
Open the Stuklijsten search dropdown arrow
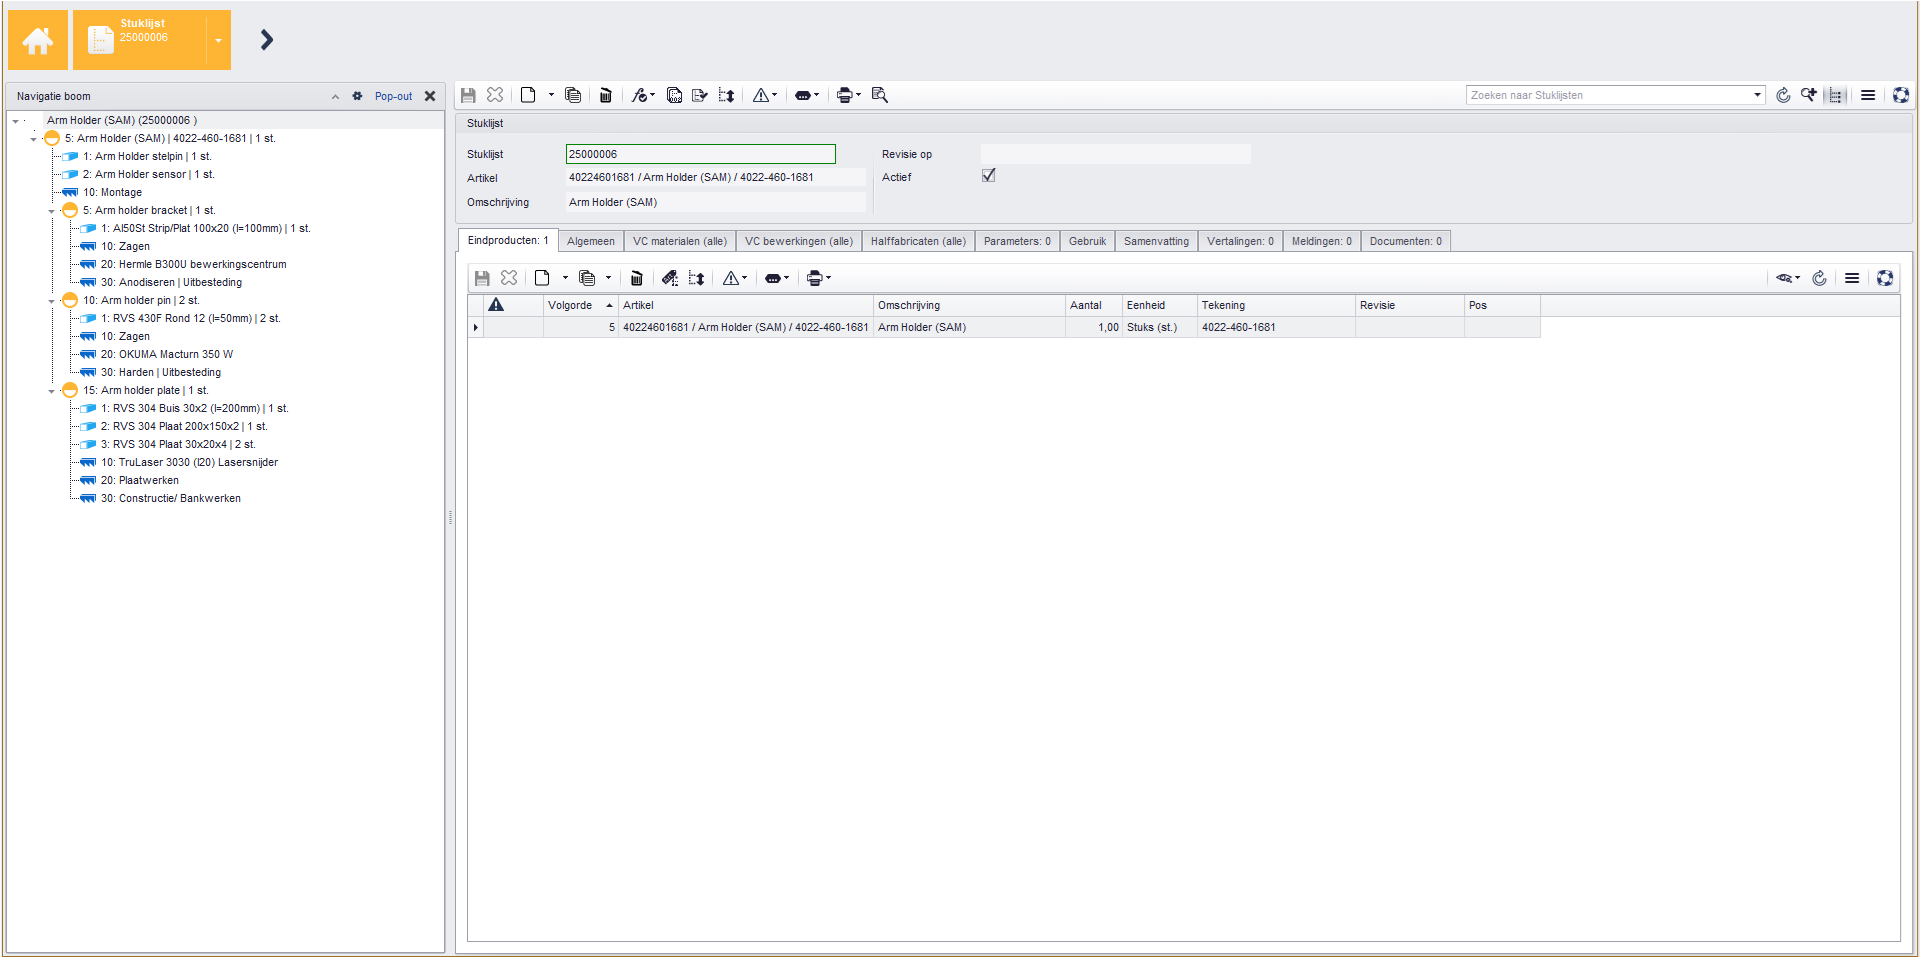[1758, 95]
